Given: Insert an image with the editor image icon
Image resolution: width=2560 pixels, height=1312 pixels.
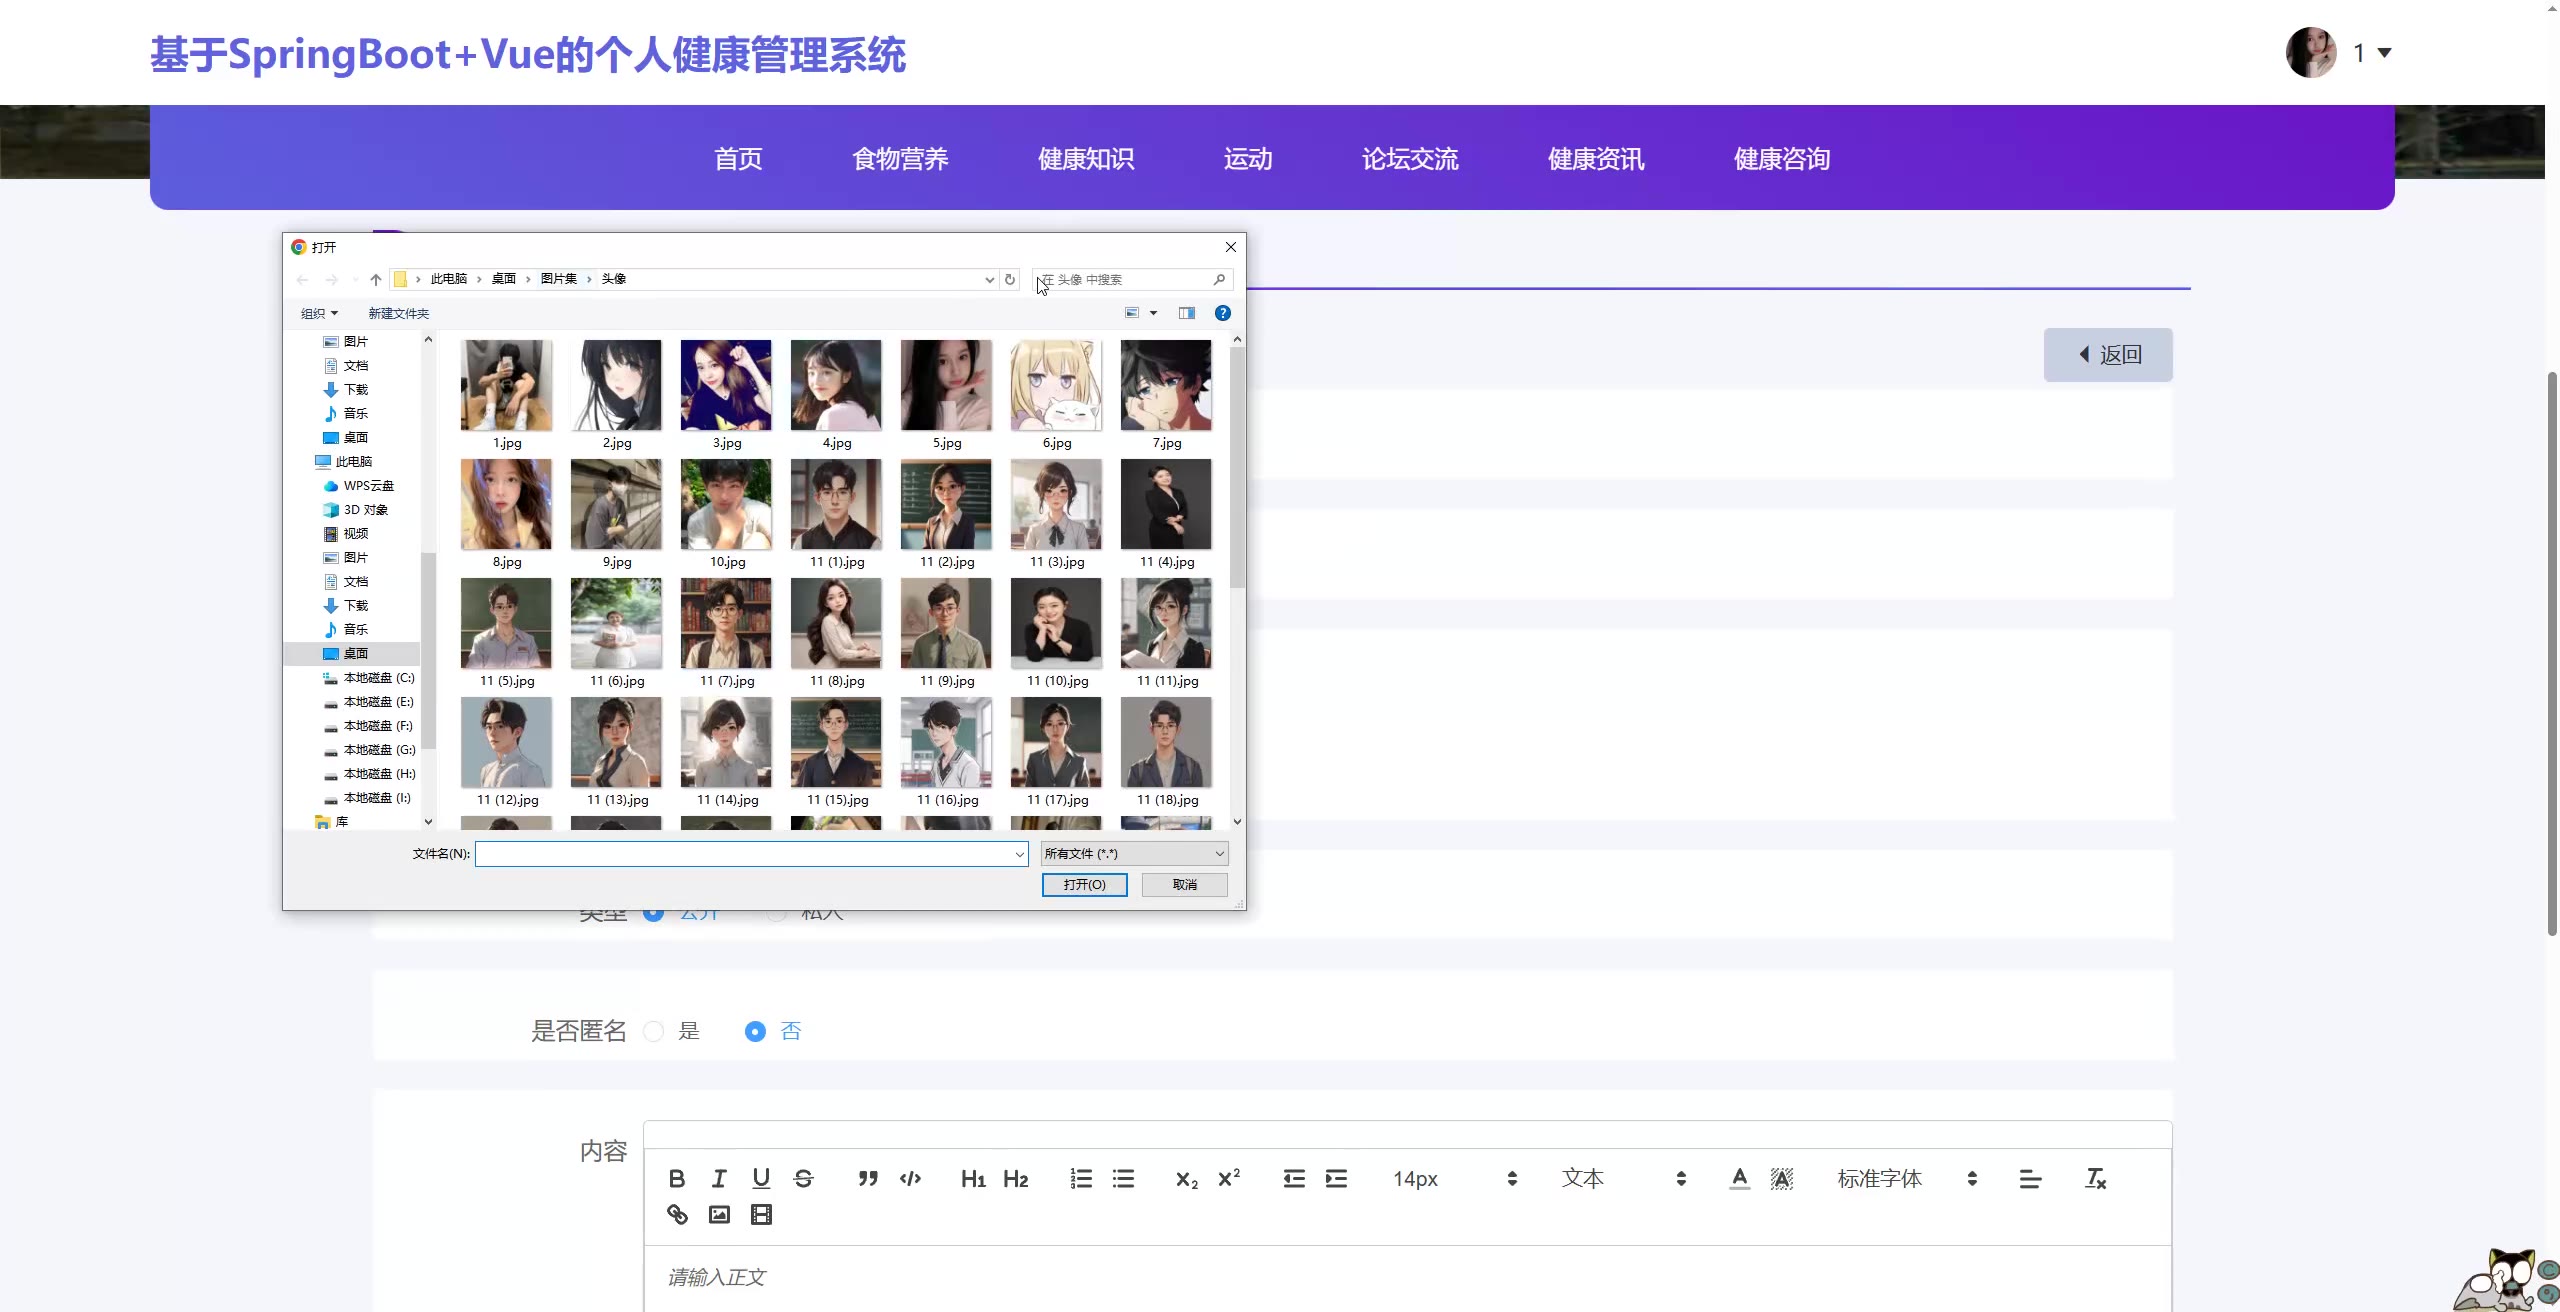Looking at the screenshot, I should pyautogui.click(x=719, y=1214).
